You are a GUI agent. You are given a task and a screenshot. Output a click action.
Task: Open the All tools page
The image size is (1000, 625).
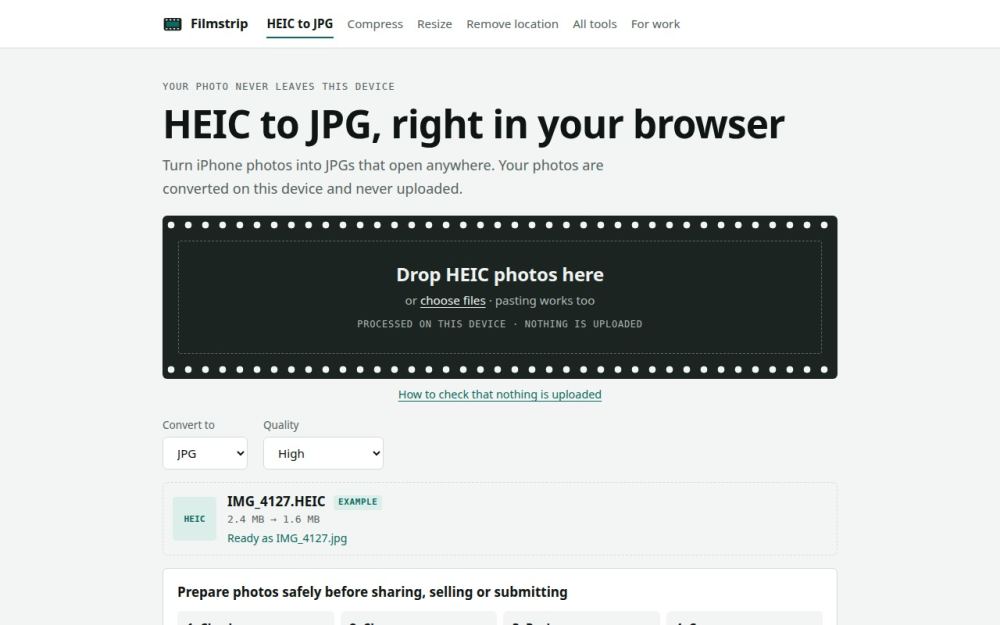(594, 24)
